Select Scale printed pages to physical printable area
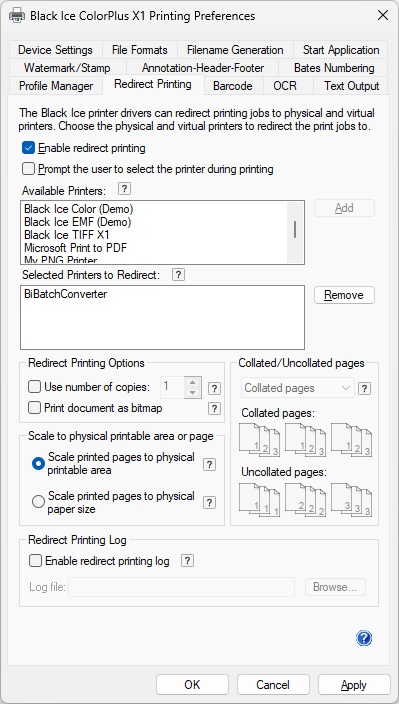This screenshot has height=704, width=399. [x=38, y=464]
